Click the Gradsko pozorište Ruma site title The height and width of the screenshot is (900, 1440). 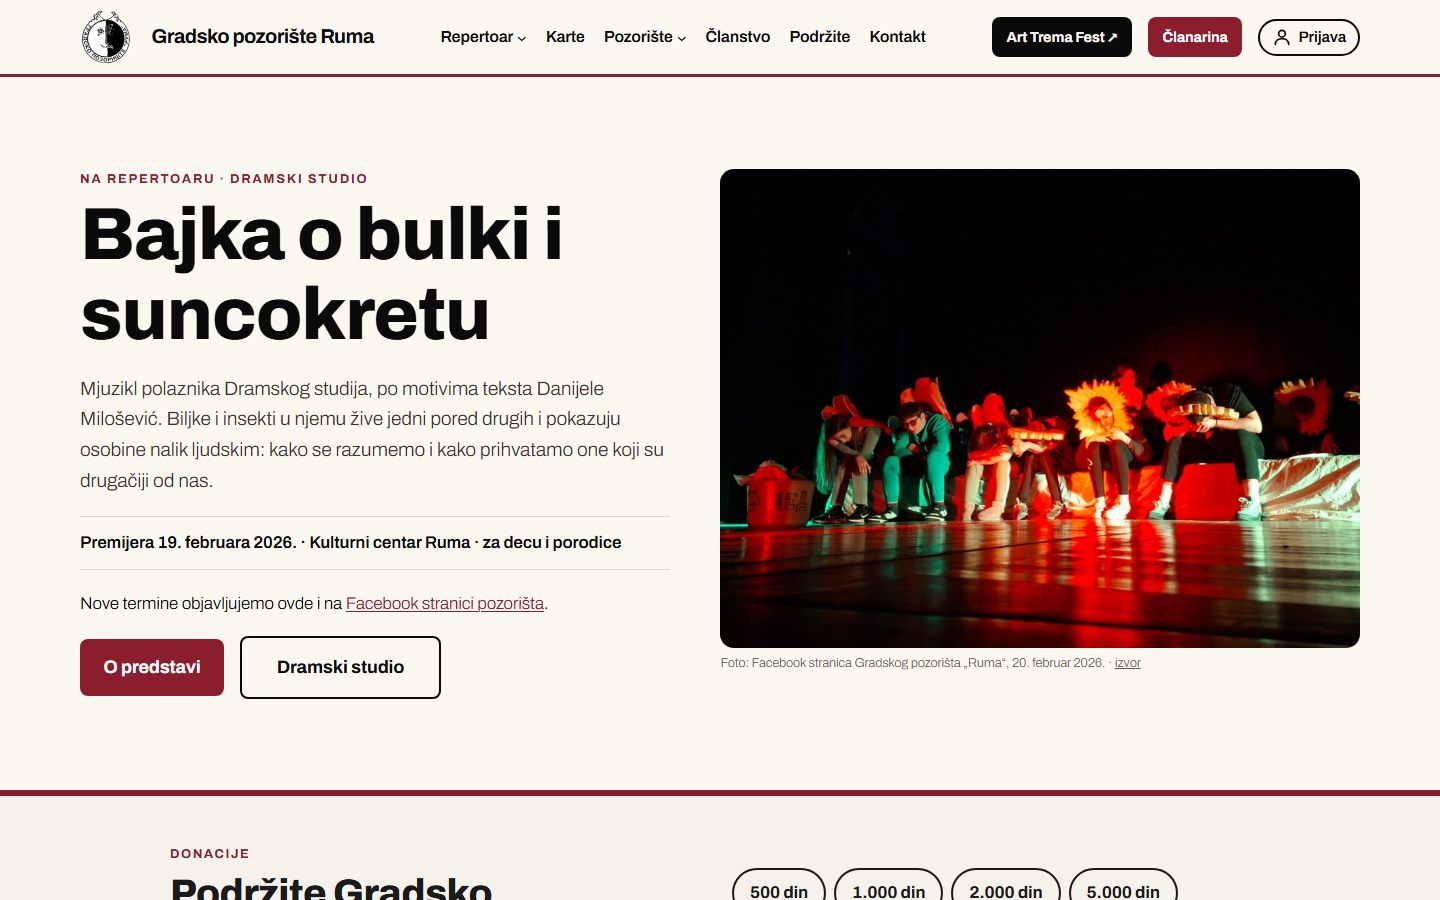point(263,37)
